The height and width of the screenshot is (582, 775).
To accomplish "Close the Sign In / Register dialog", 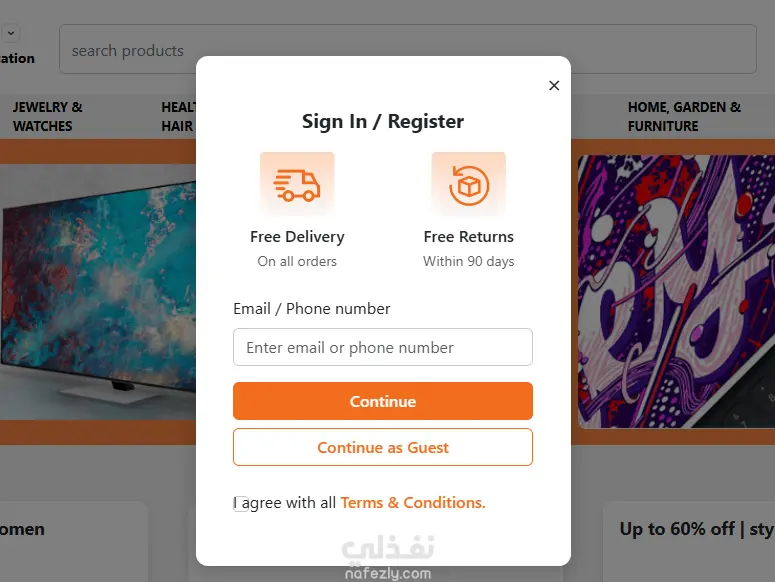I will [554, 86].
